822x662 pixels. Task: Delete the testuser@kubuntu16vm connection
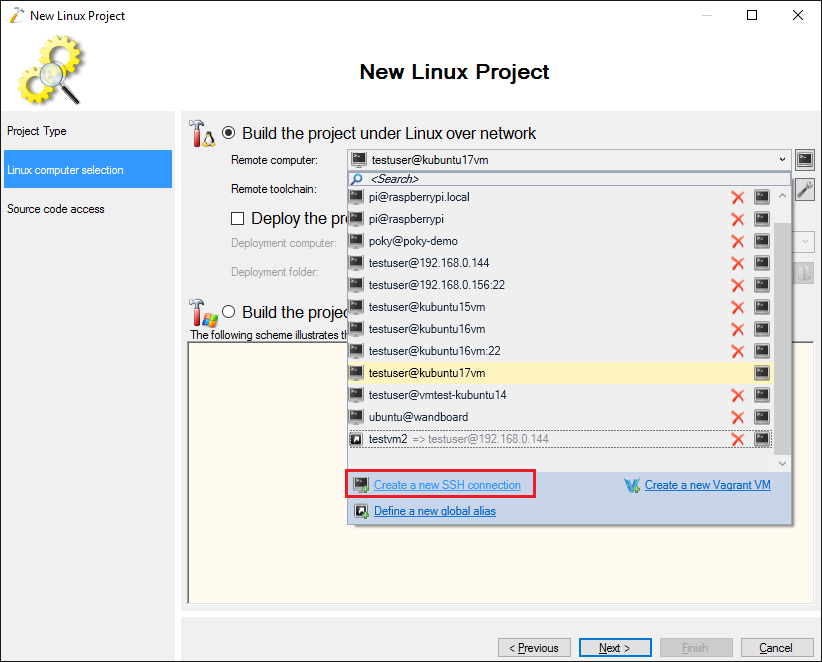point(738,330)
